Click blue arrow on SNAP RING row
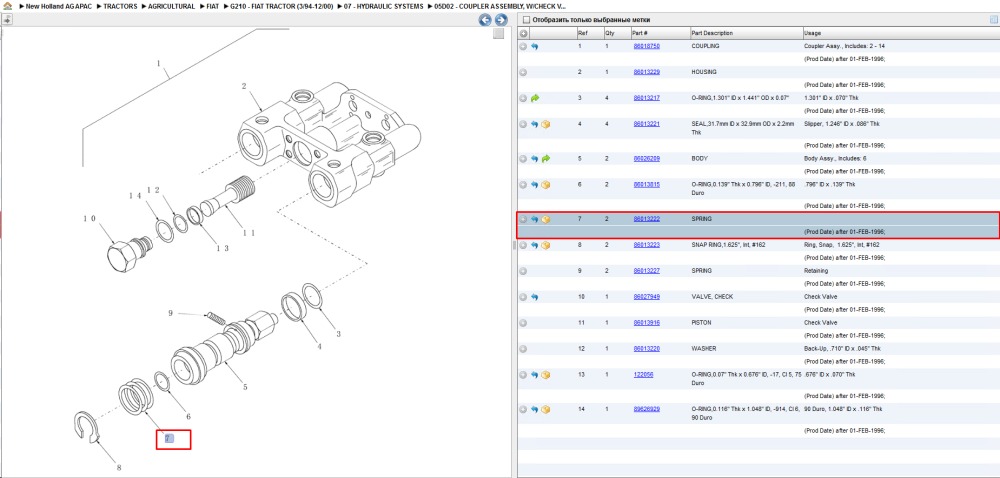Image resolution: width=1000 pixels, height=478 pixels. pyautogui.click(x=534, y=245)
